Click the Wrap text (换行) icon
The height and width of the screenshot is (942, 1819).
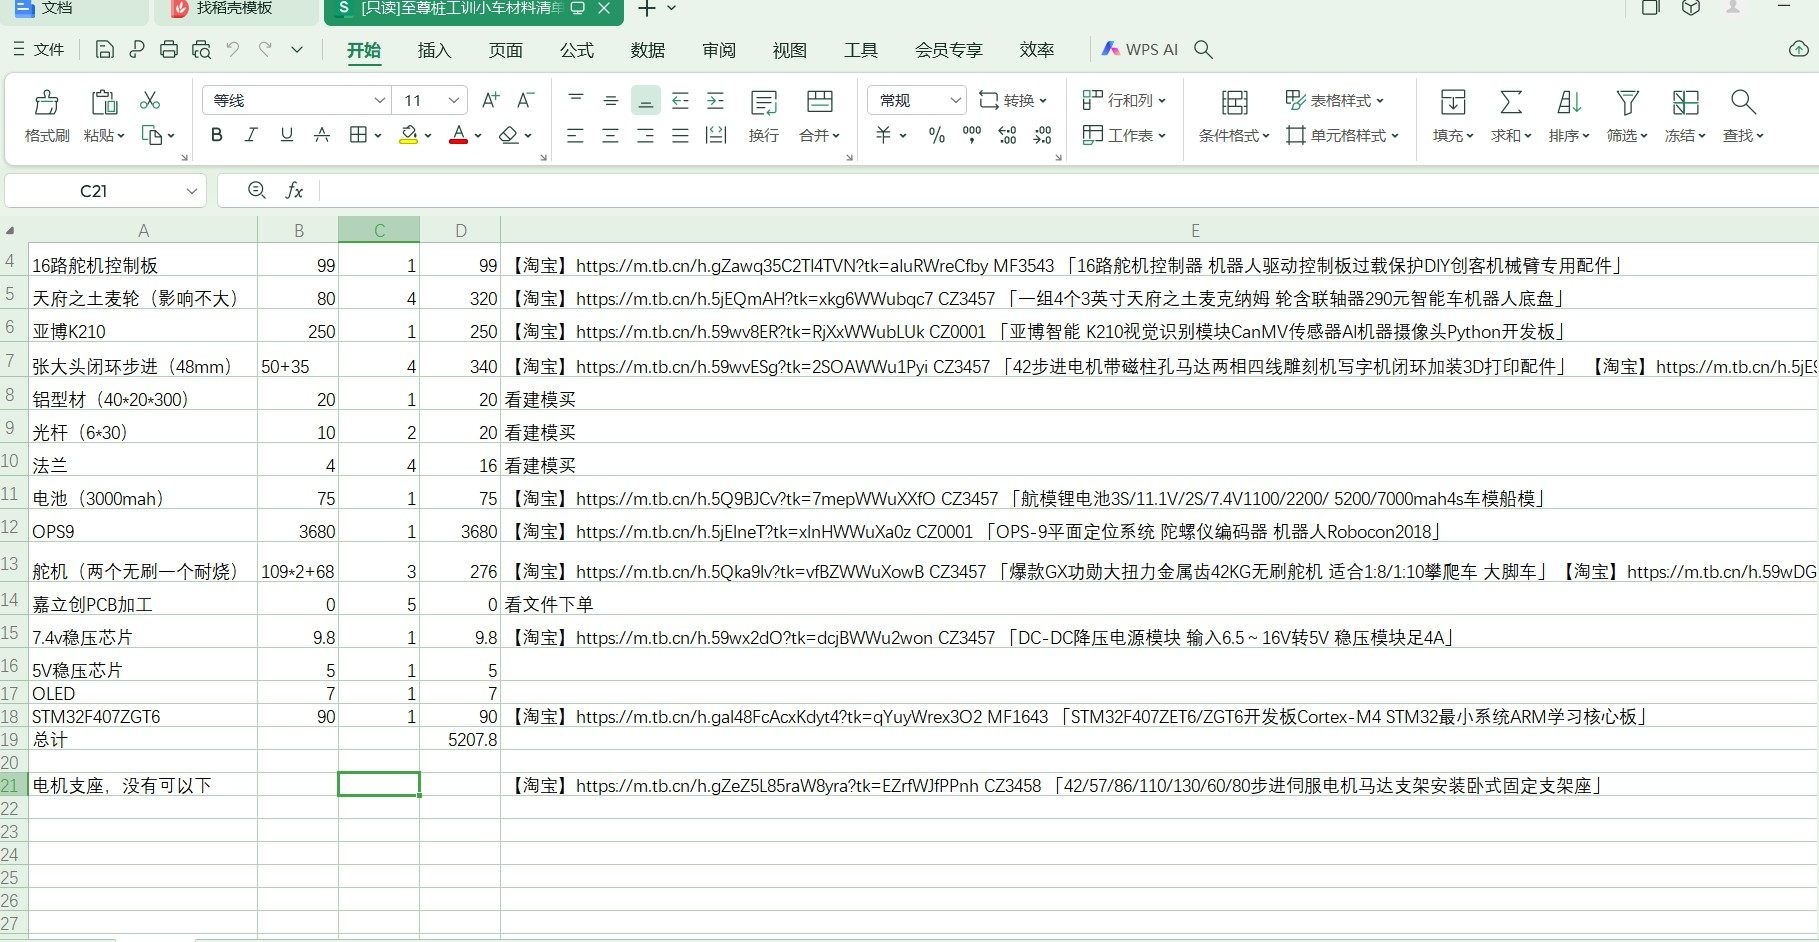click(x=763, y=103)
